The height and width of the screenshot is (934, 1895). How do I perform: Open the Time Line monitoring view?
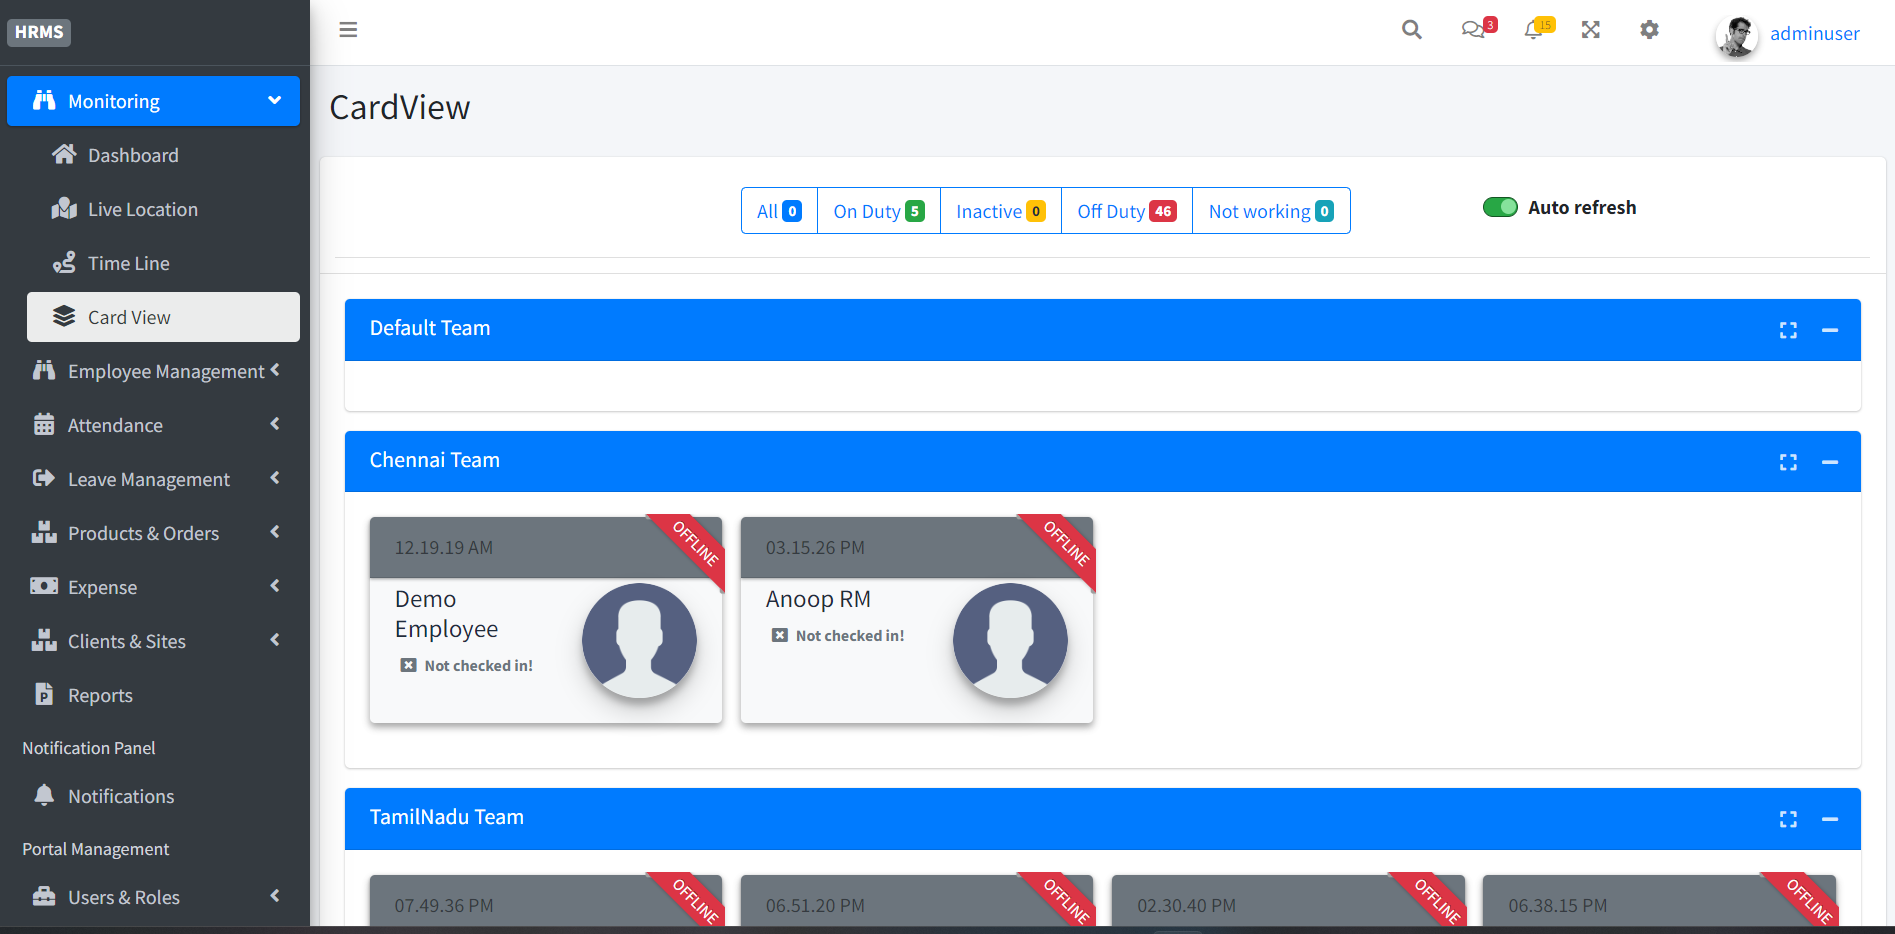[128, 263]
